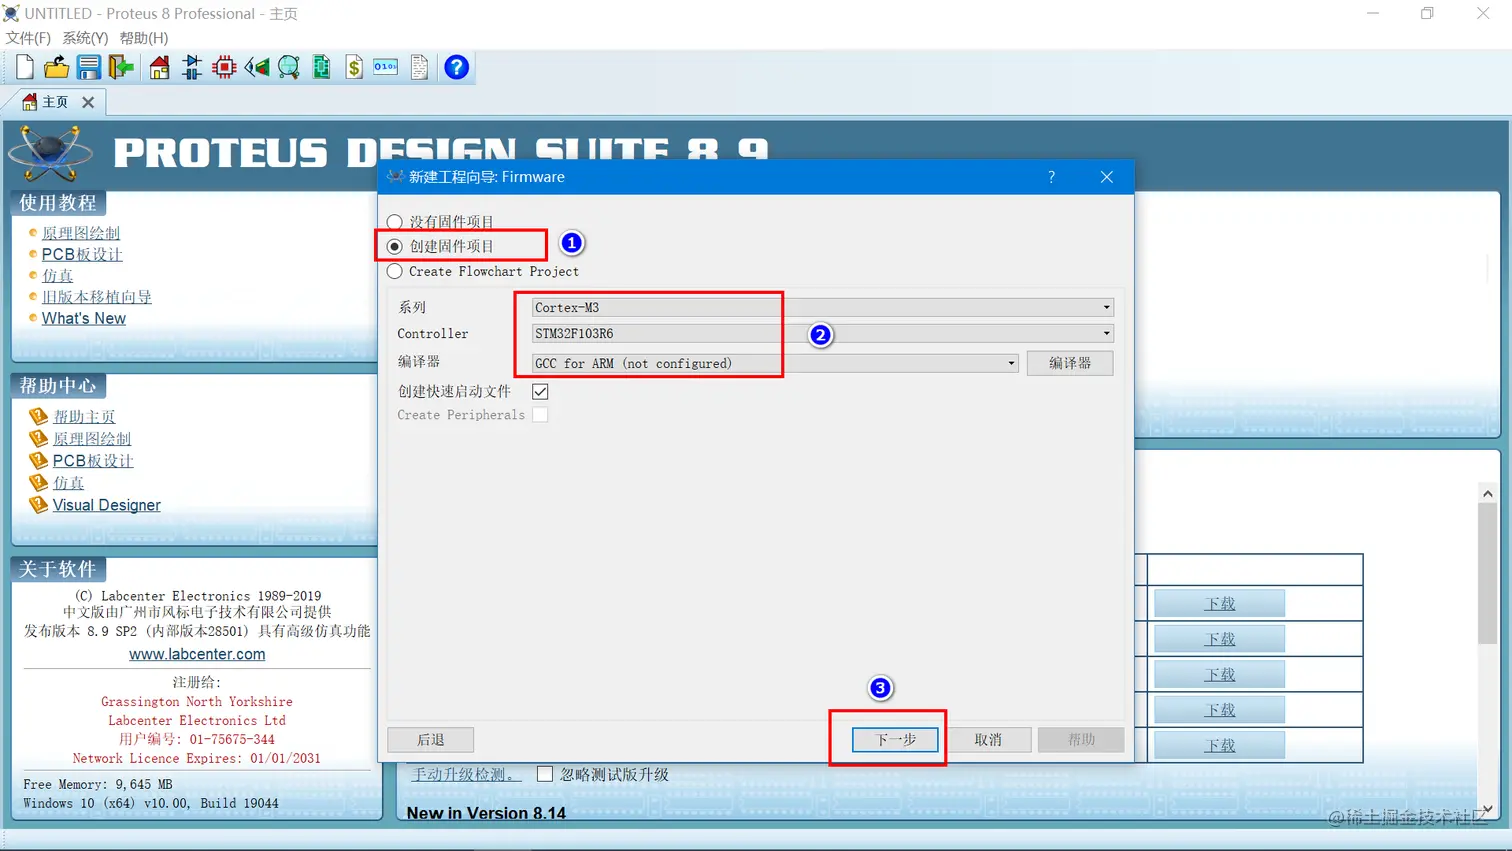Click the New Project toolbar icon
Image resolution: width=1512 pixels, height=851 pixels.
coord(25,67)
